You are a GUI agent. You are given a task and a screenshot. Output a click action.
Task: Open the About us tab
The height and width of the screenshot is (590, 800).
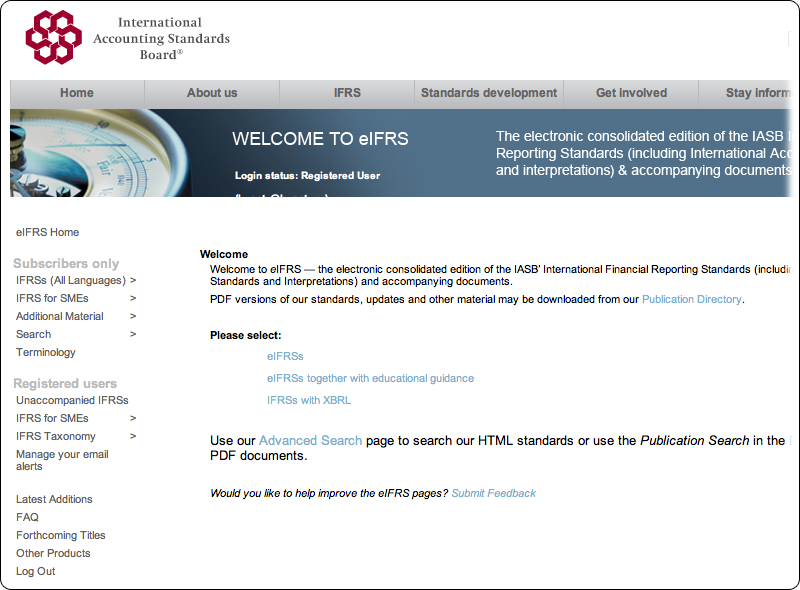(212, 93)
